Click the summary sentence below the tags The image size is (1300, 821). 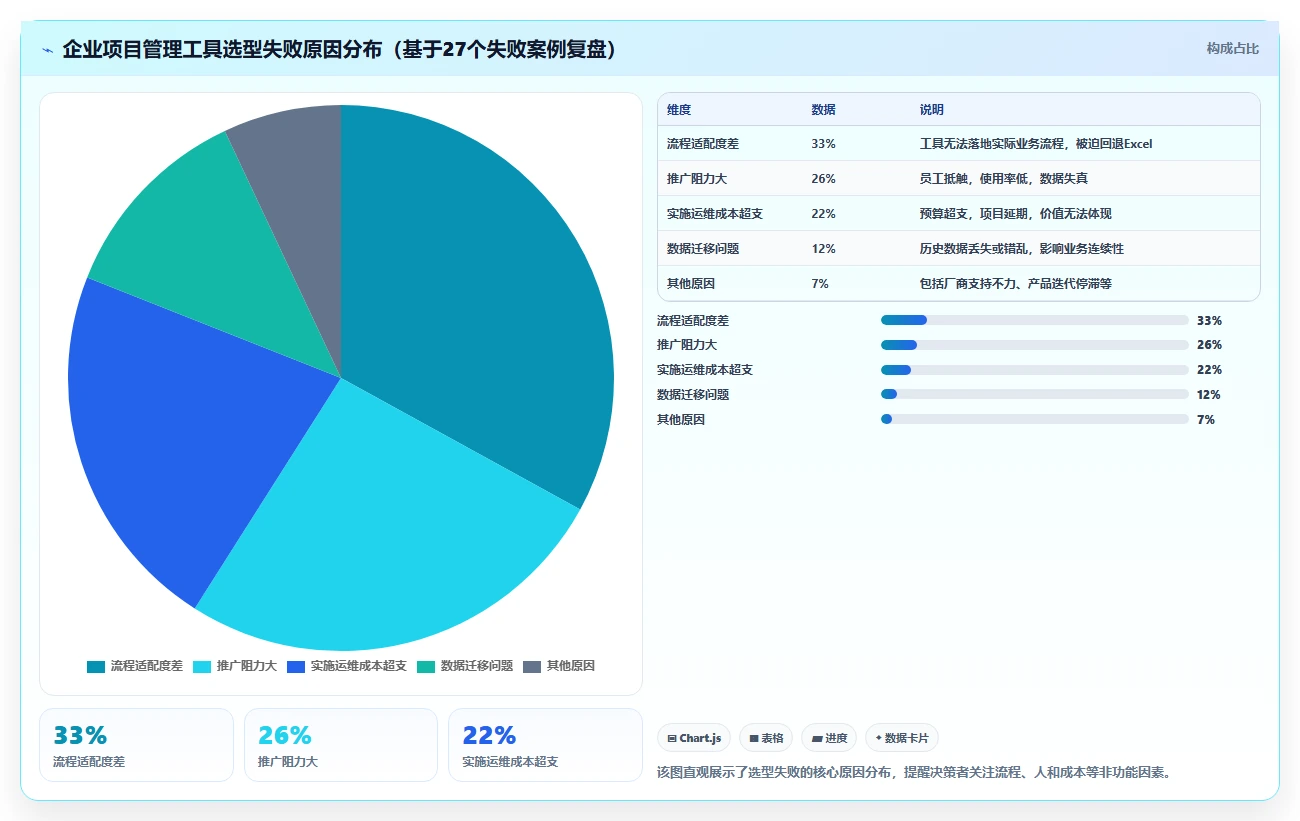pyautogui.click(x=914, y=772)
